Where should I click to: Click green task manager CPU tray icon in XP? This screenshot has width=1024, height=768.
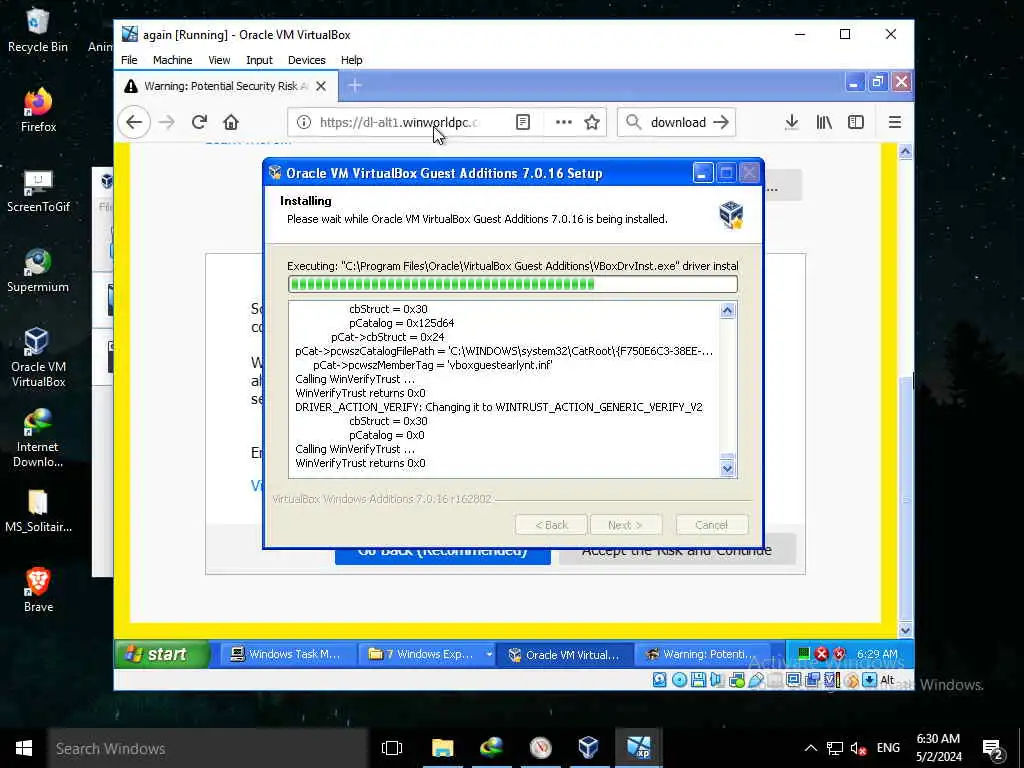click(804, 654)
